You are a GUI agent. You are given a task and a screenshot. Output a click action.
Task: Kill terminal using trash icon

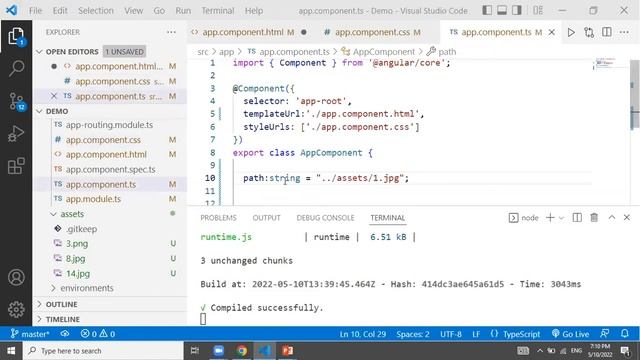click(x=594, y=218)
